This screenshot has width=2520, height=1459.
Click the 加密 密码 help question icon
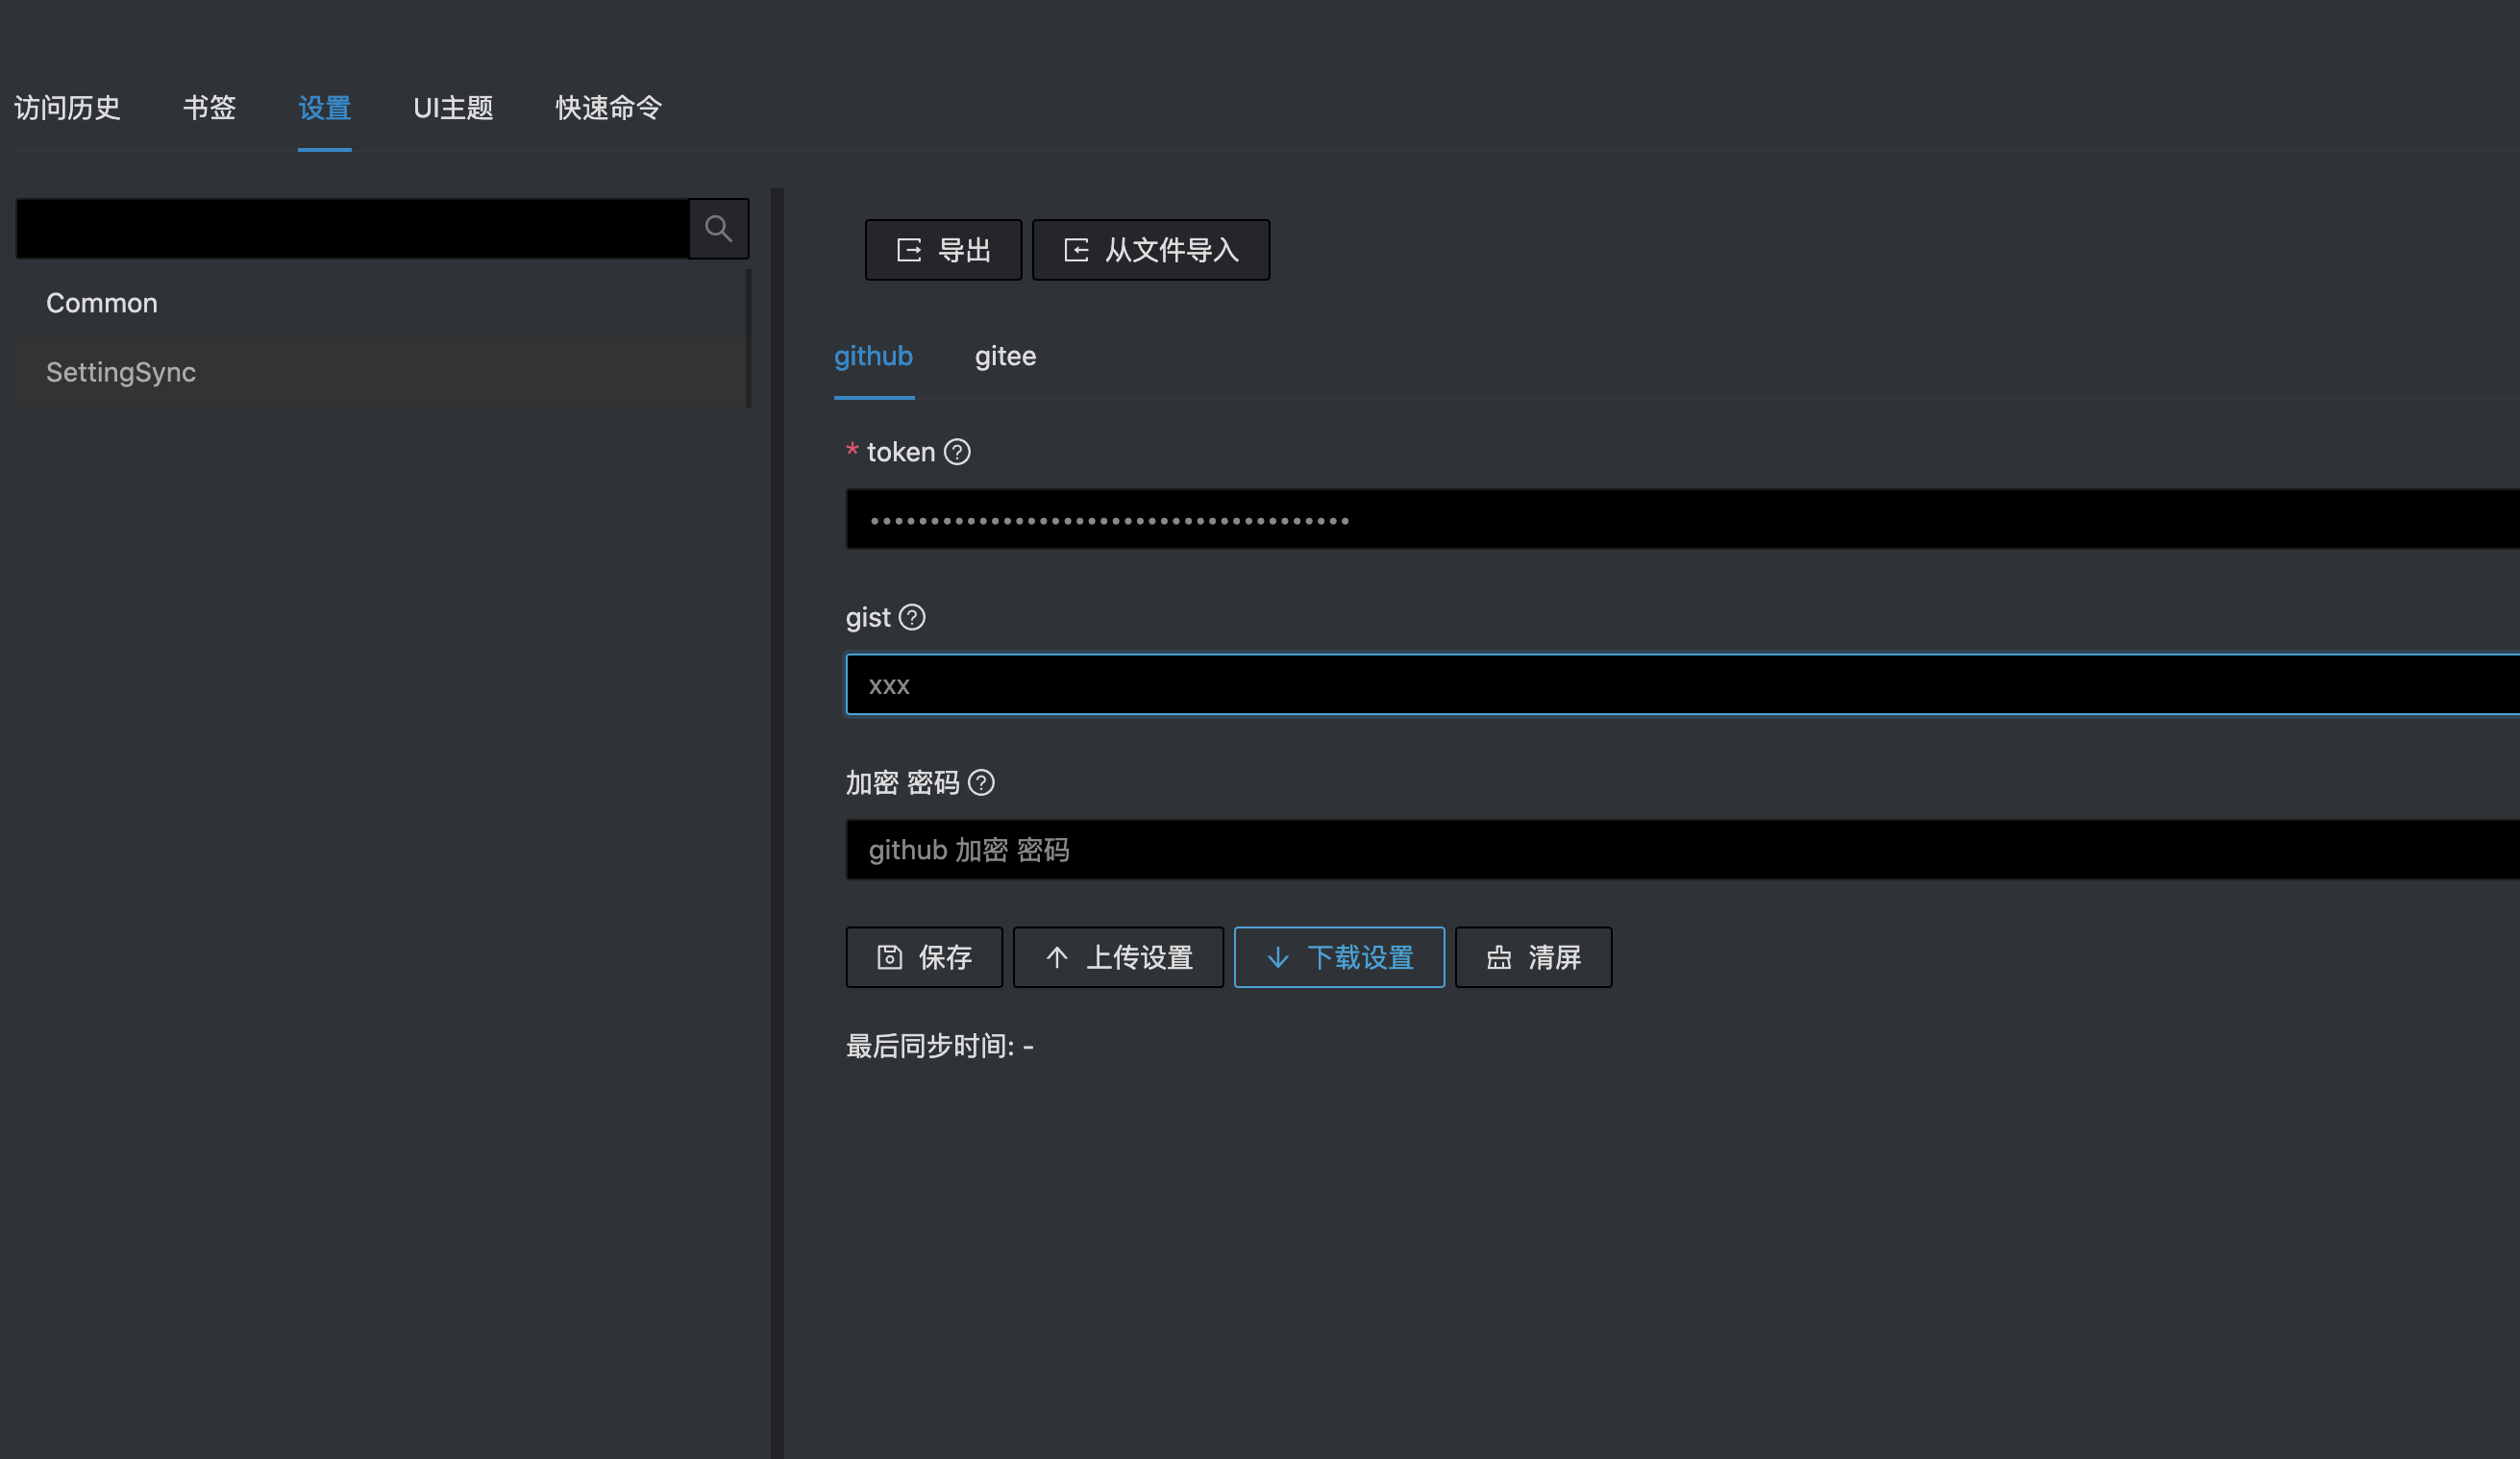[981, 782]
